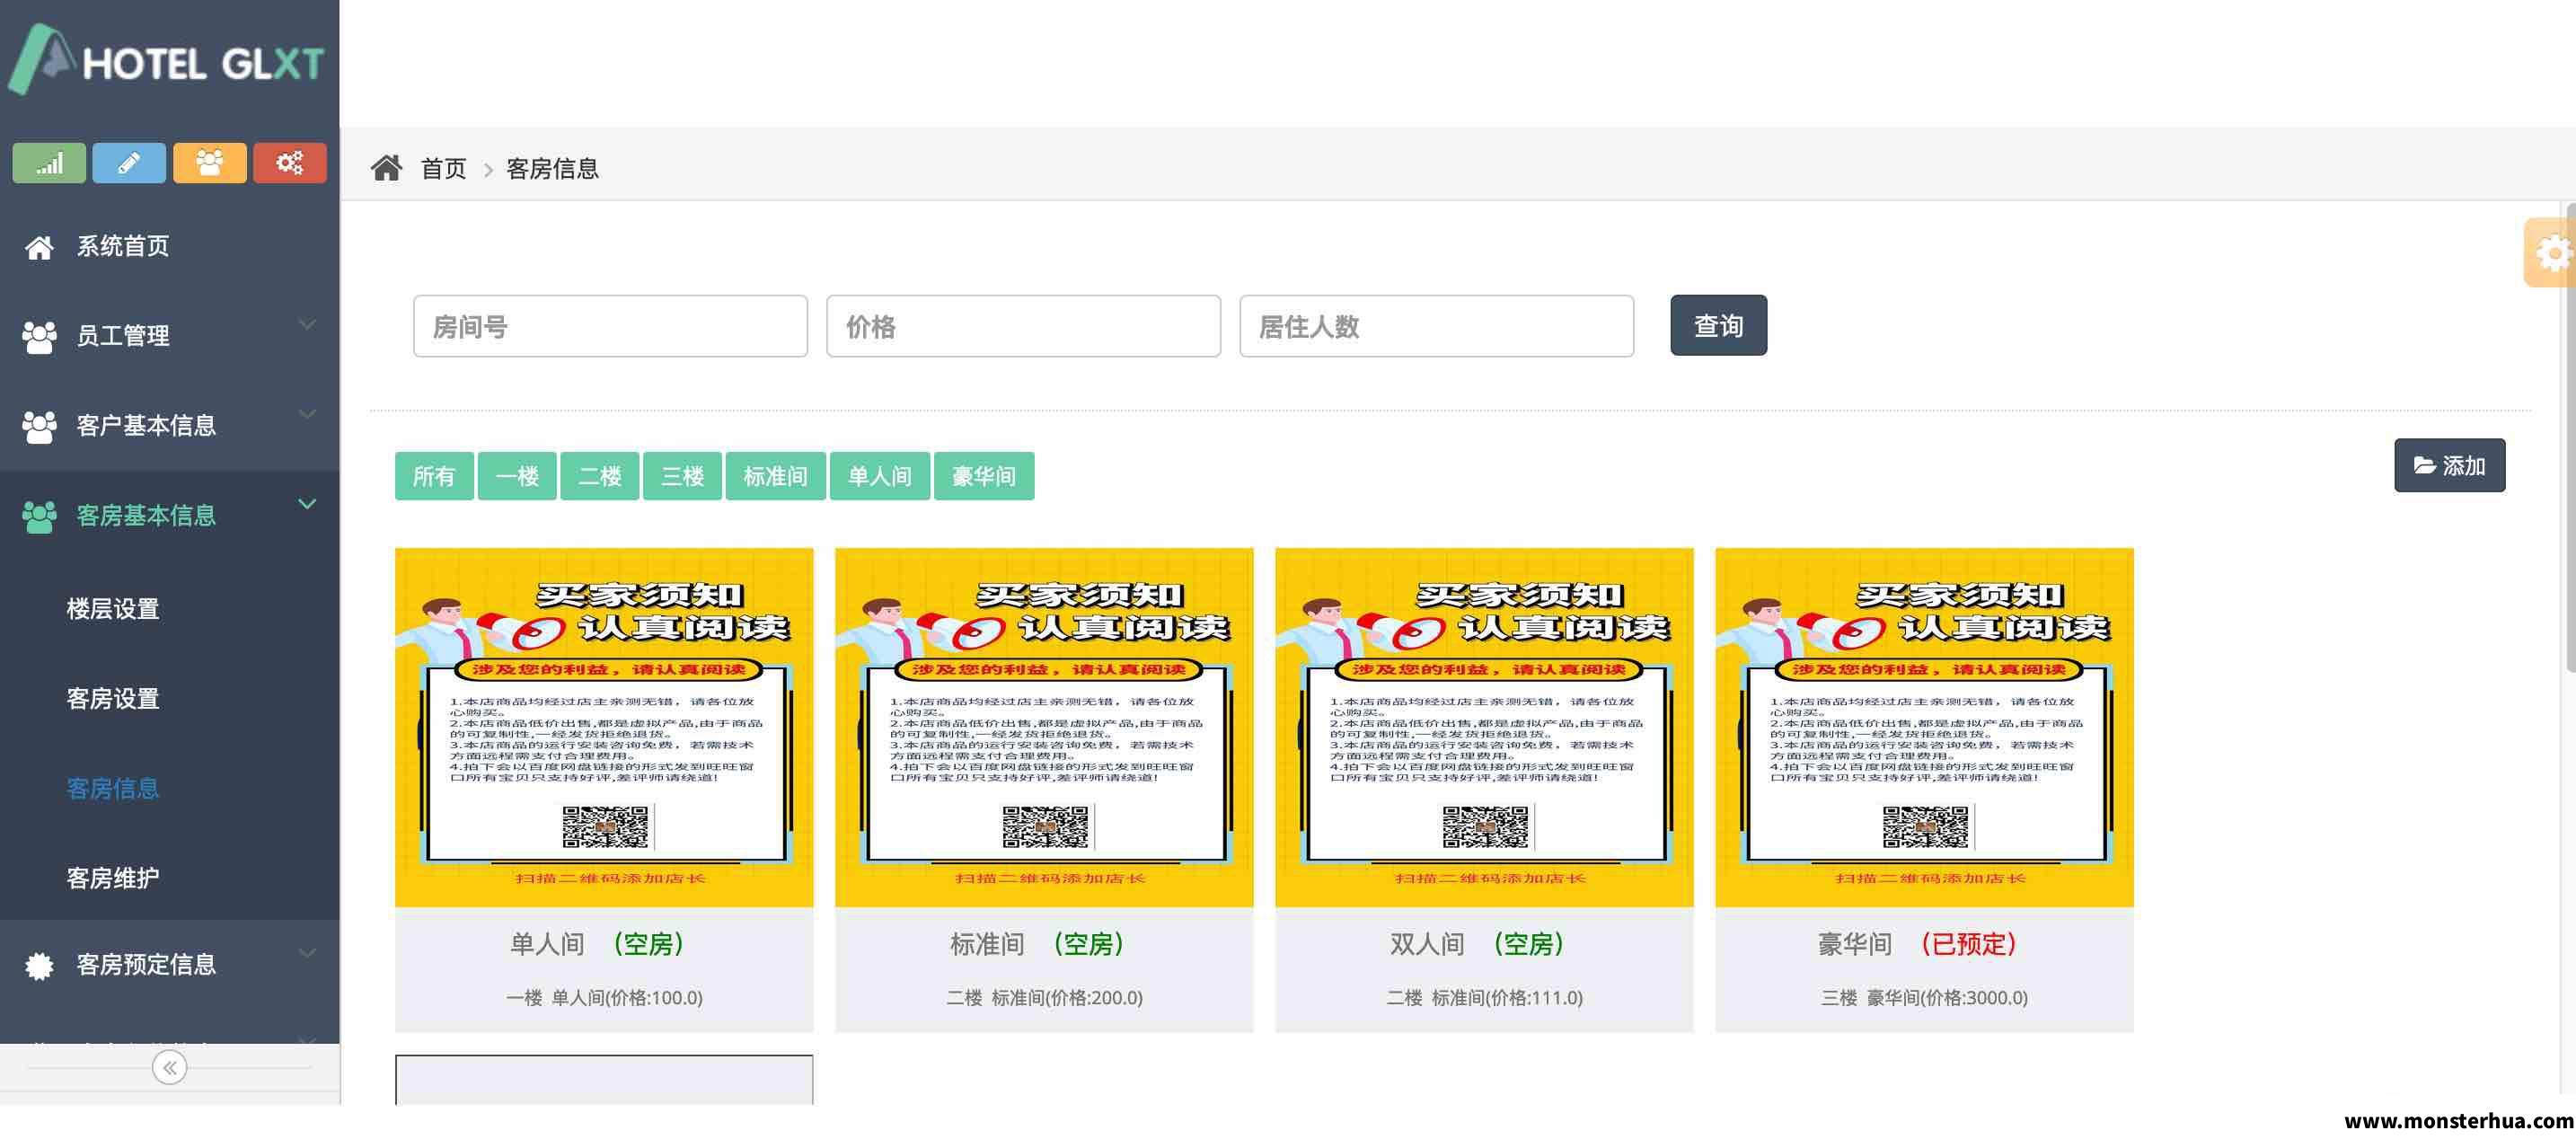Open the 双人间 room card image
This screenshot has width=2576, height=1148.
click(1484, 728)
